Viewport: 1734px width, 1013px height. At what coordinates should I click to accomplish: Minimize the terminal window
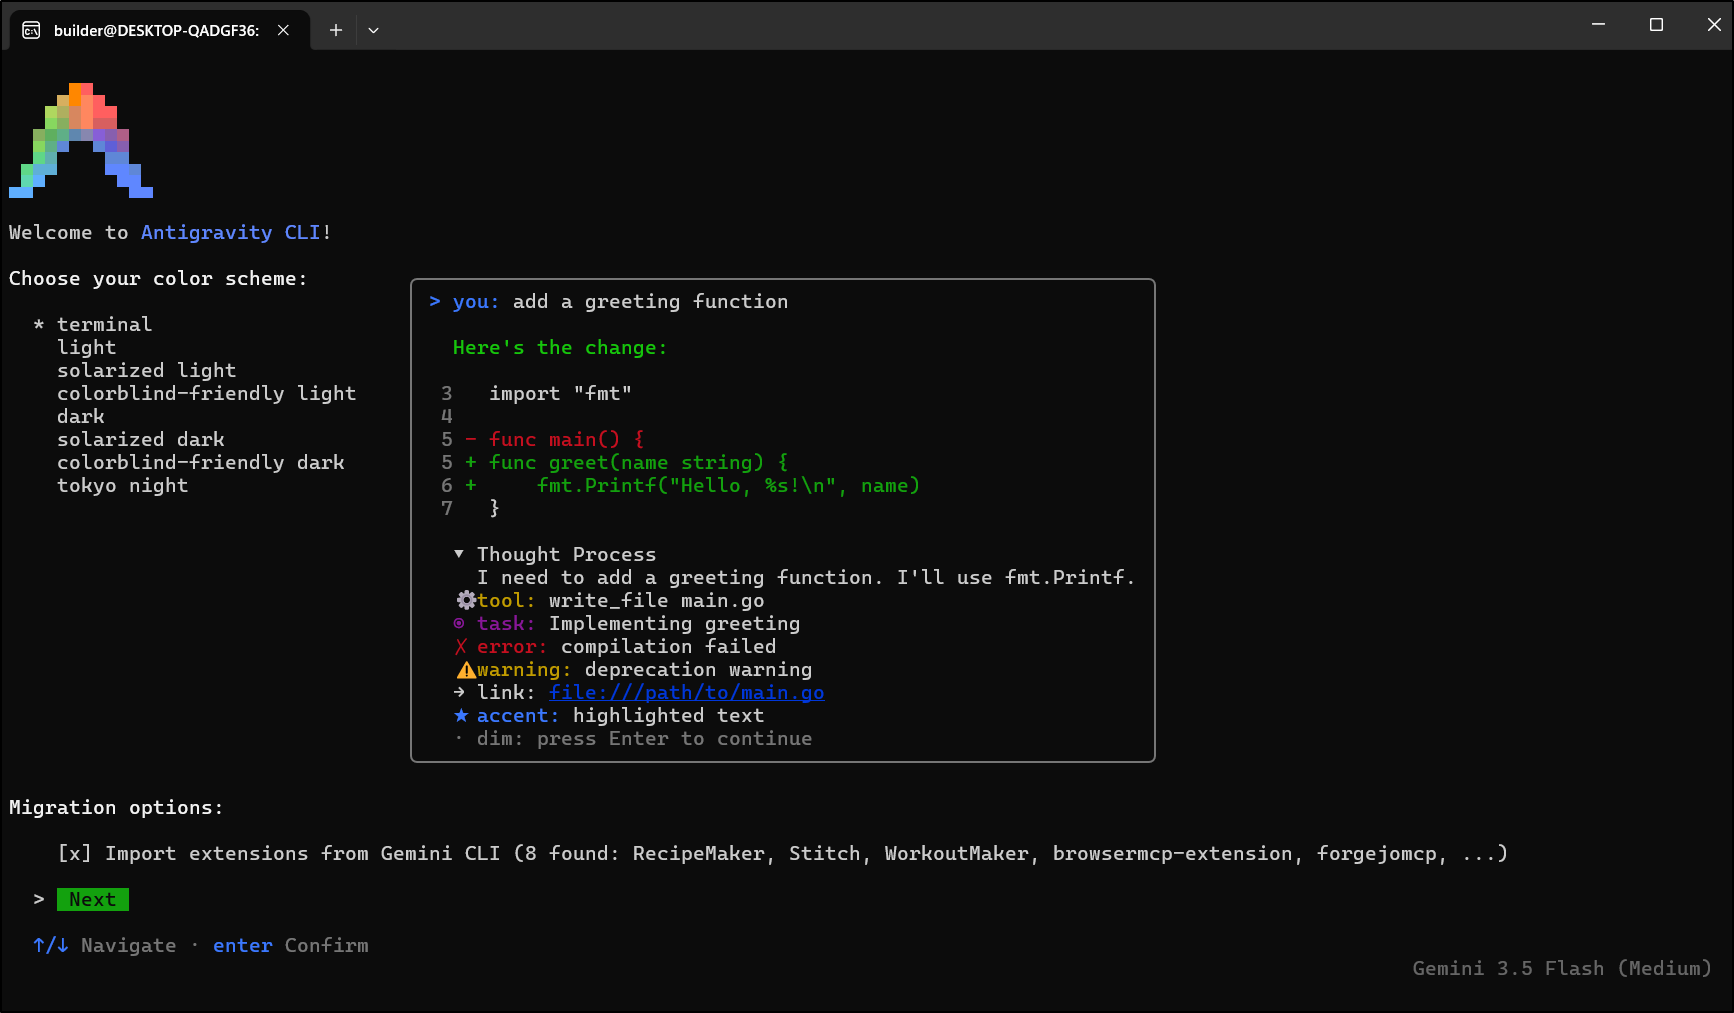click(1598, 24)
